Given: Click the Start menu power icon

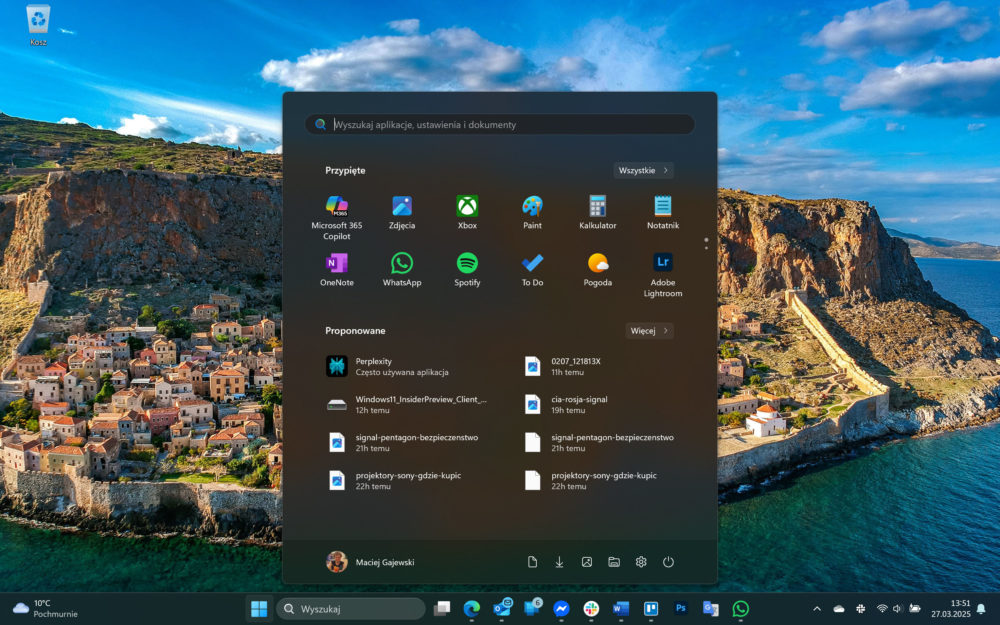Looking at the screenshot, I should point(668,562).
